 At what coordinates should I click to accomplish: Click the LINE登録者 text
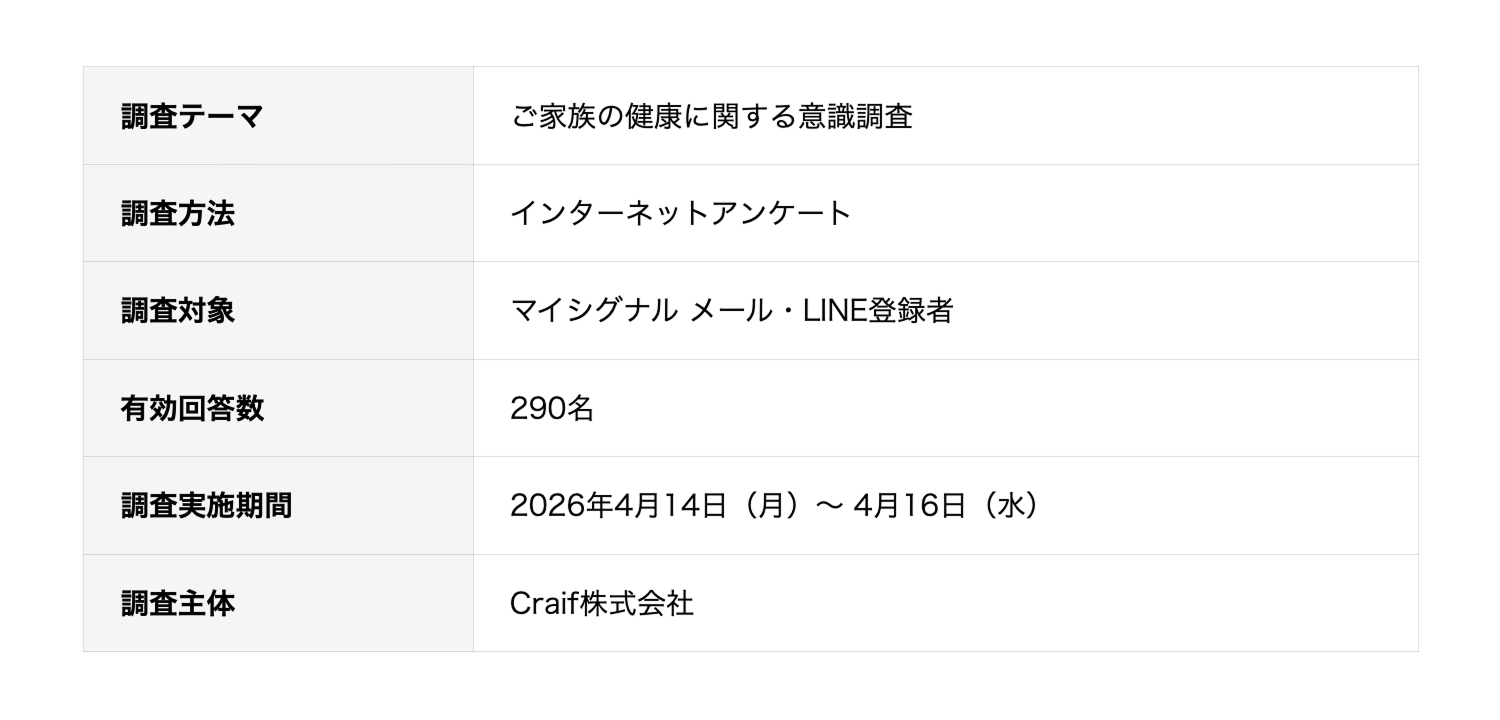878,311
